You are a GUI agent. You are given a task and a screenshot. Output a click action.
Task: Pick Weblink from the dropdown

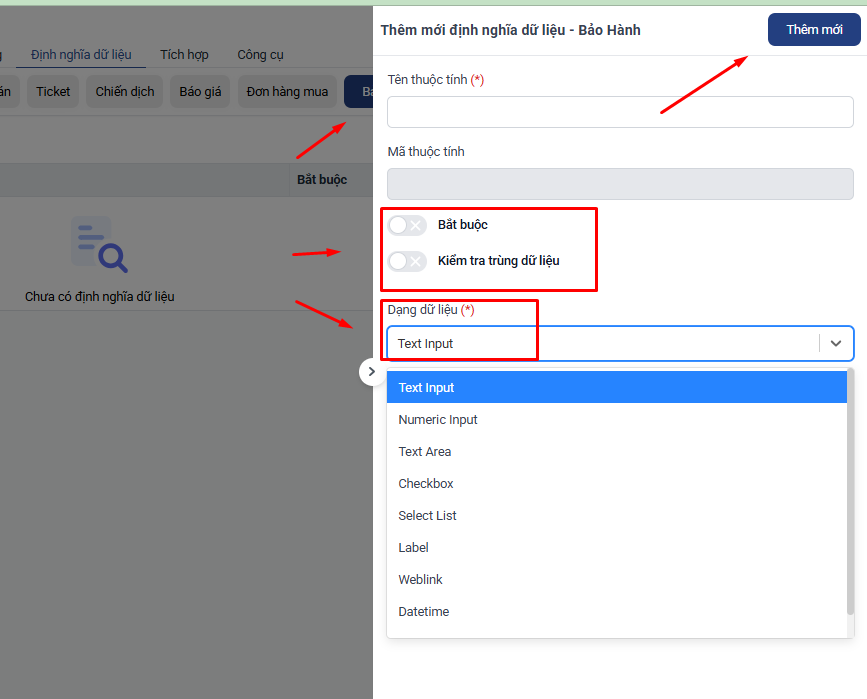[x=421, y=580]
